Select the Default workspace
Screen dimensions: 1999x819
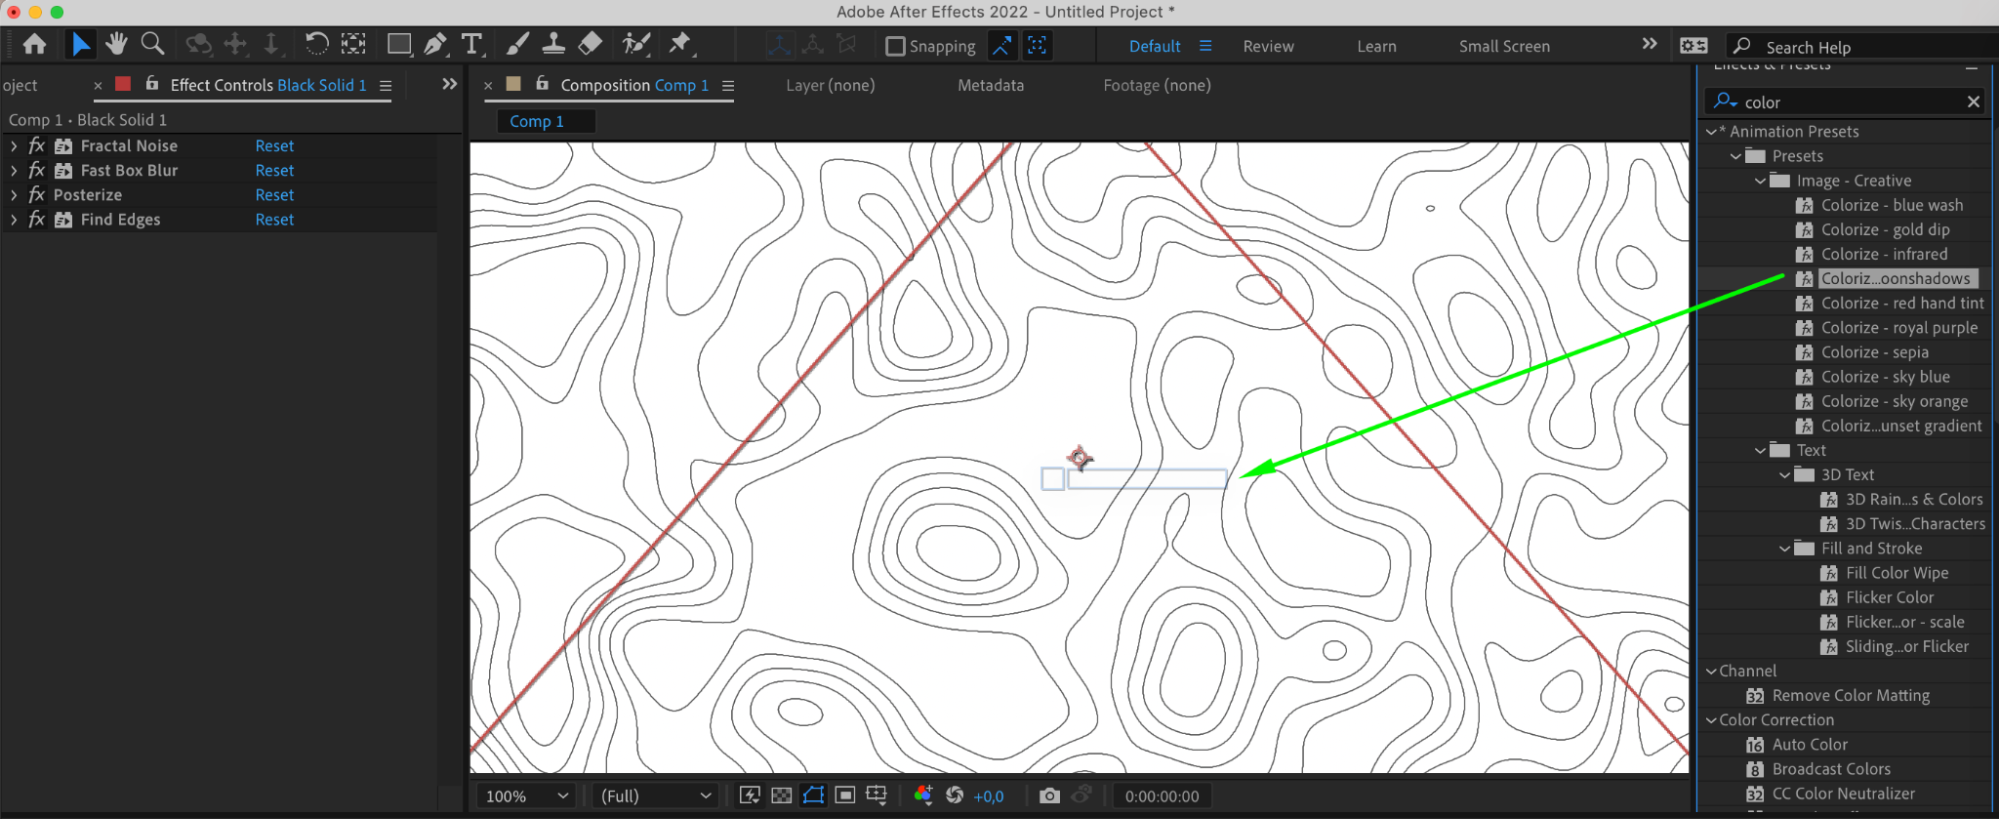coord(1154,46)
